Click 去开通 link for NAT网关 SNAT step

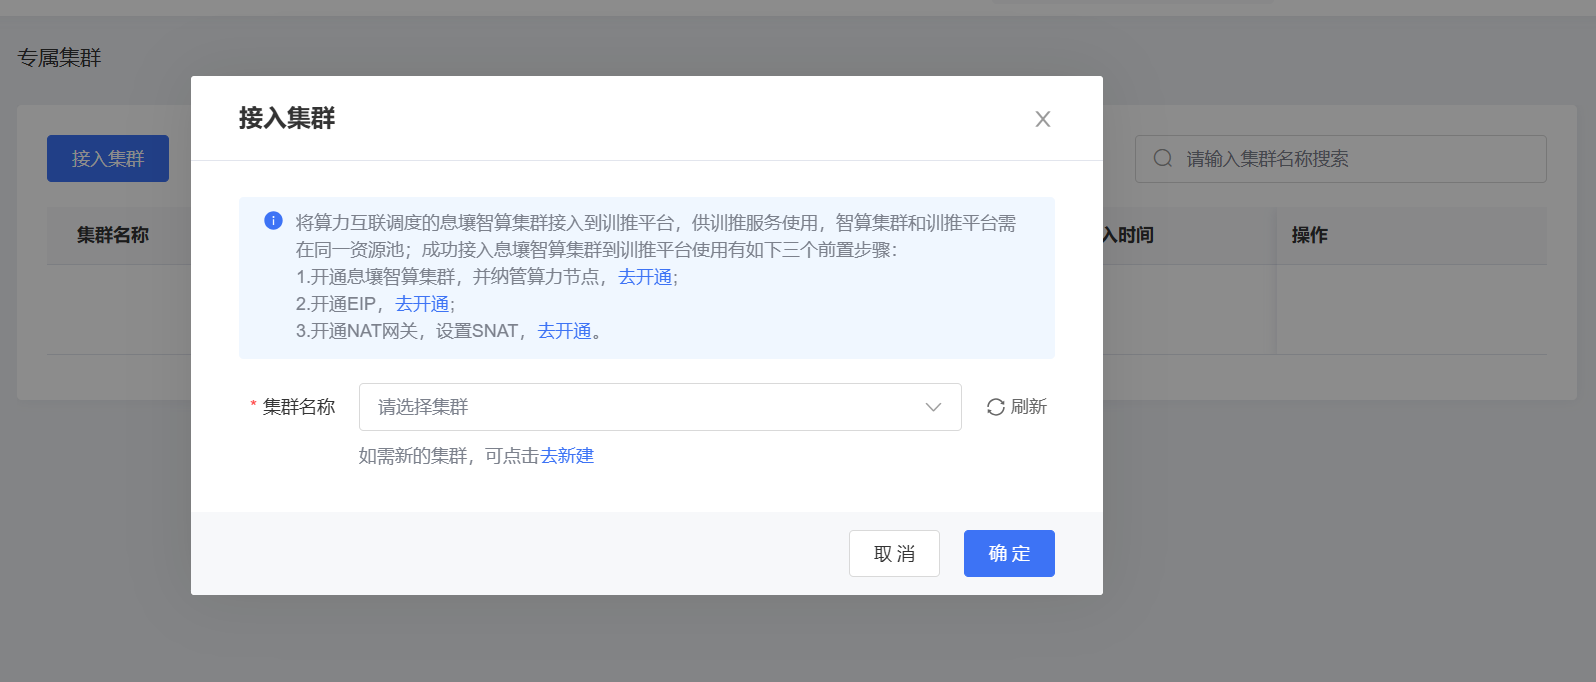565,331
